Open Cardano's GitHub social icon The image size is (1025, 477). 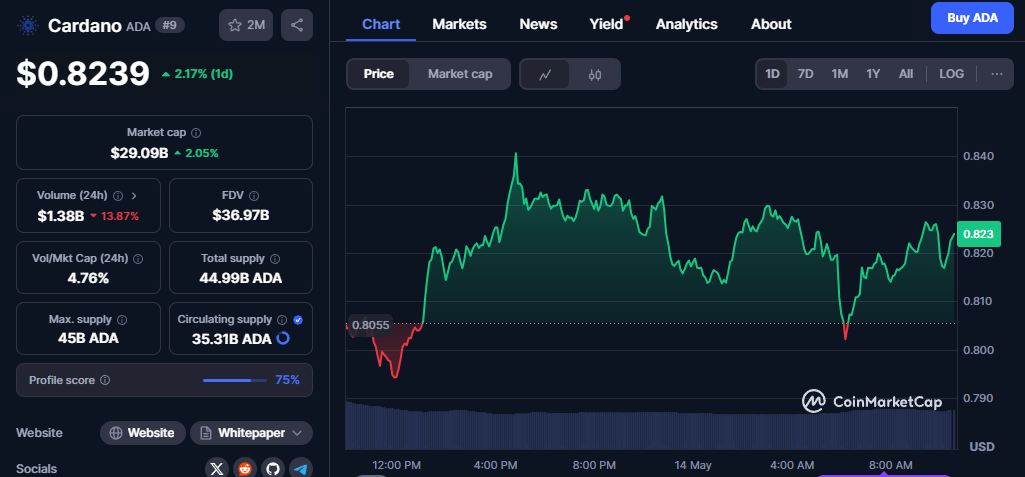(x=273, y=469)
